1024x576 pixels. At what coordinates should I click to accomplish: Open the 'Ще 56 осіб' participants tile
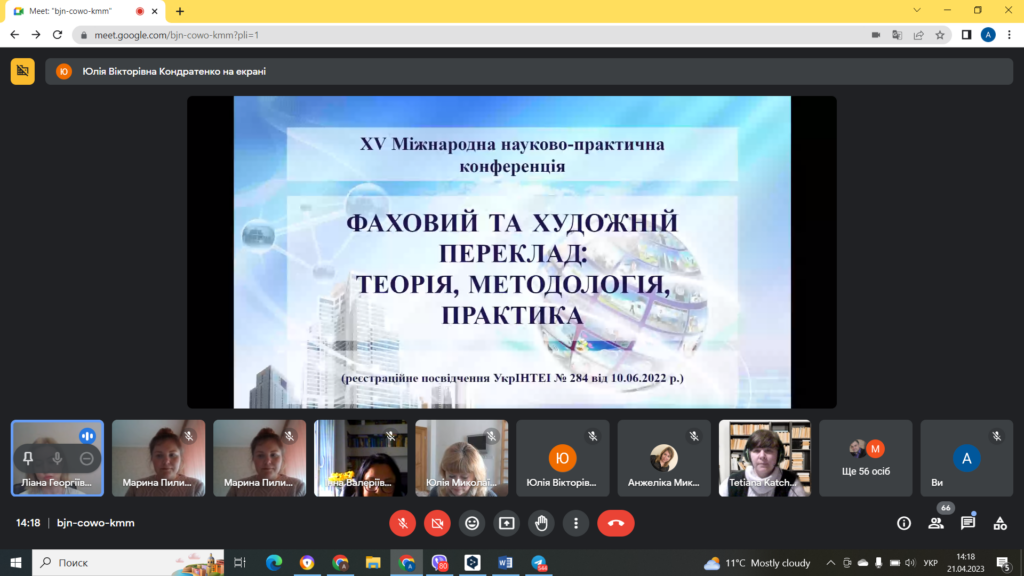coord(866,458)
